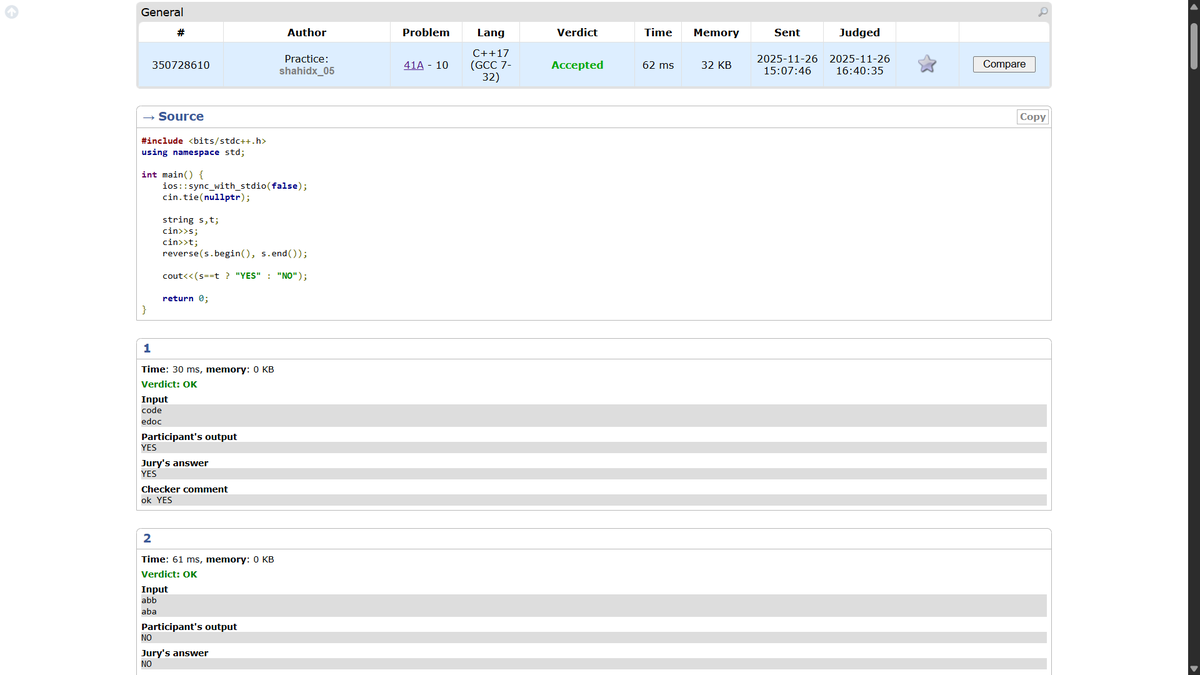Copy the source code
The image size is (1200, 675).
pos(1032,117)
